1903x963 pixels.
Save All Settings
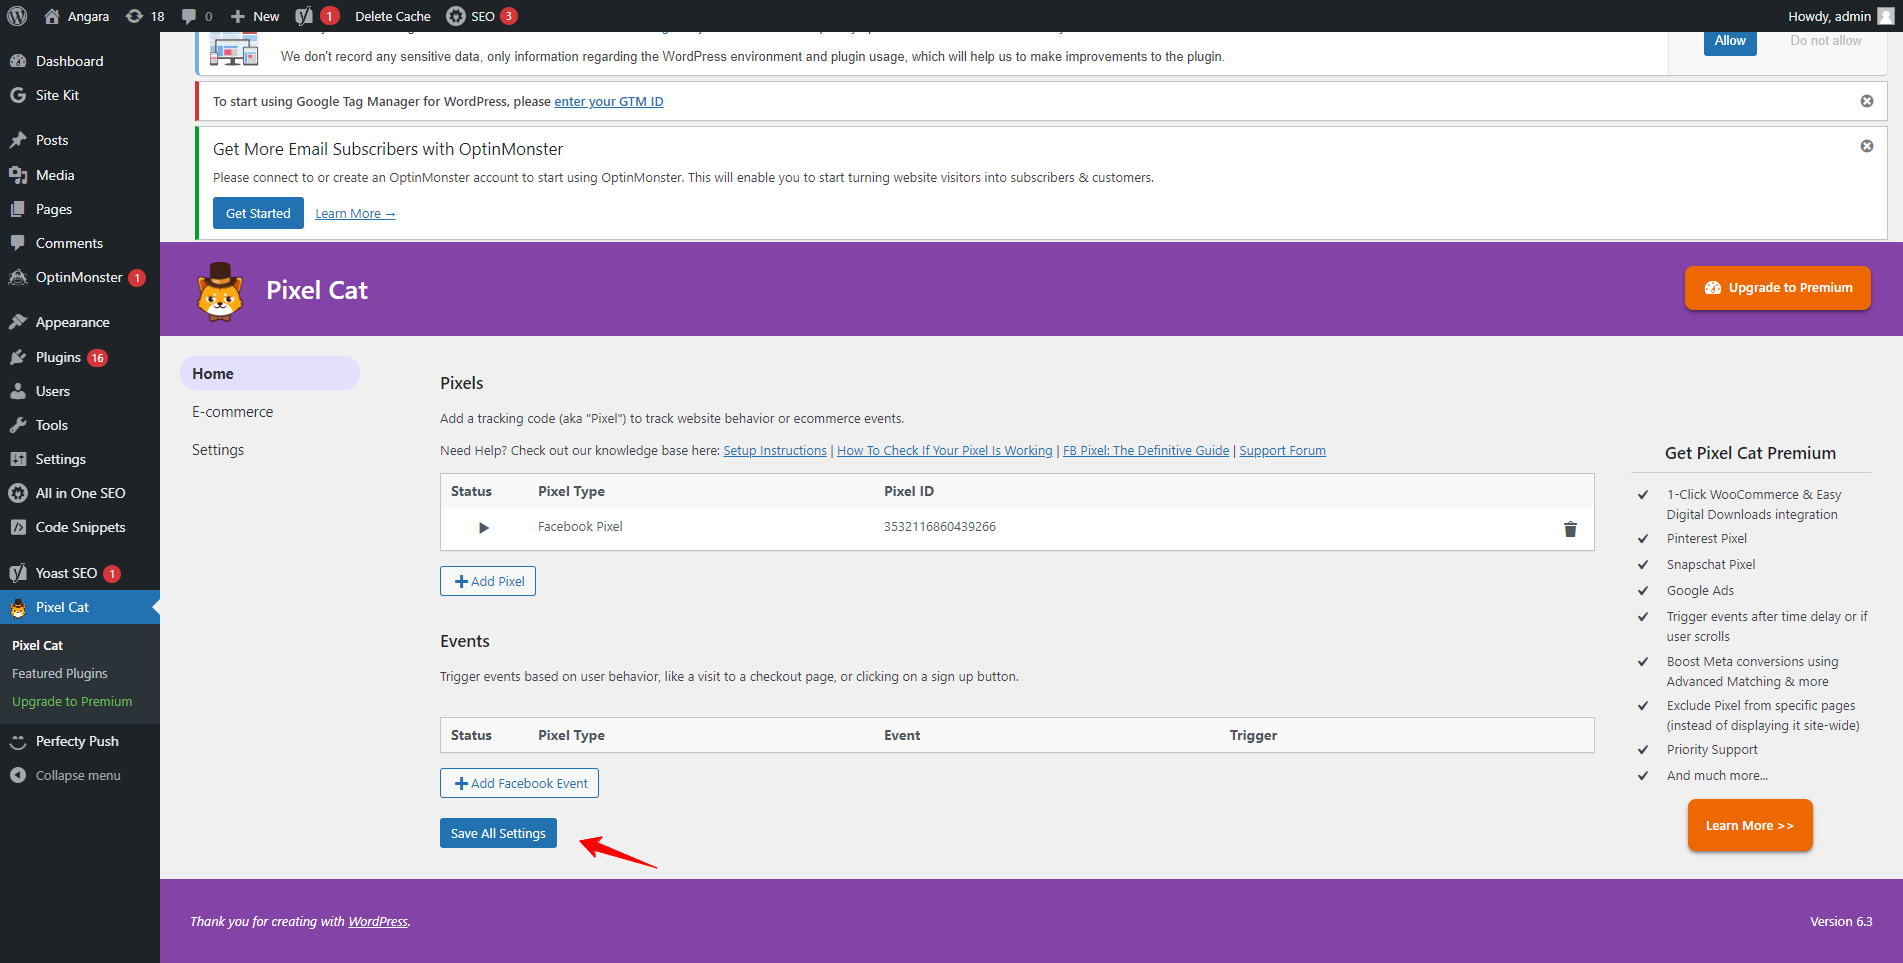tap(498, 833)
